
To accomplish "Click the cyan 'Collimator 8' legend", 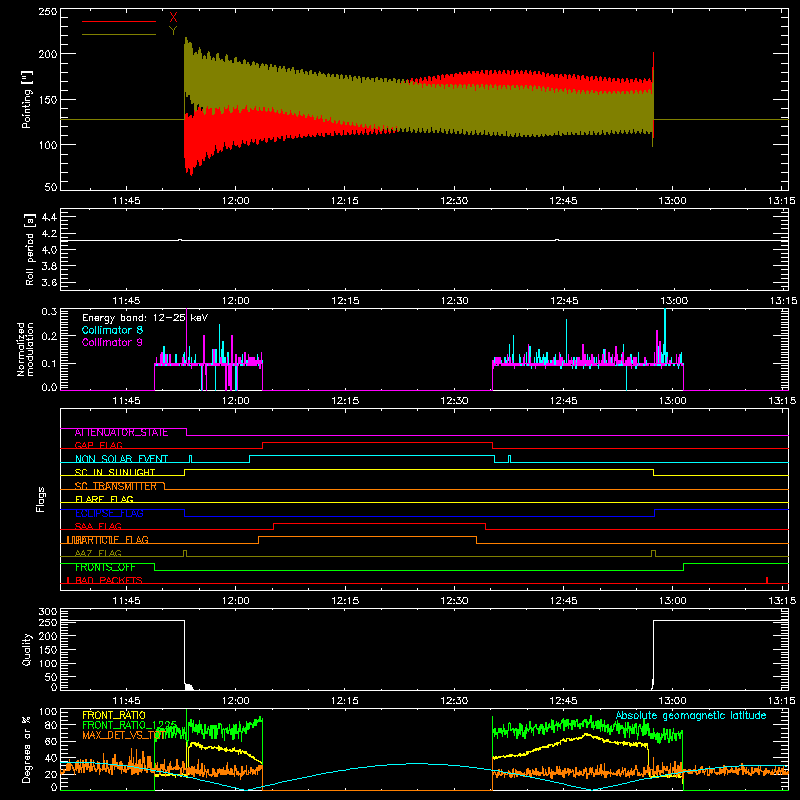I will (112, 330).
